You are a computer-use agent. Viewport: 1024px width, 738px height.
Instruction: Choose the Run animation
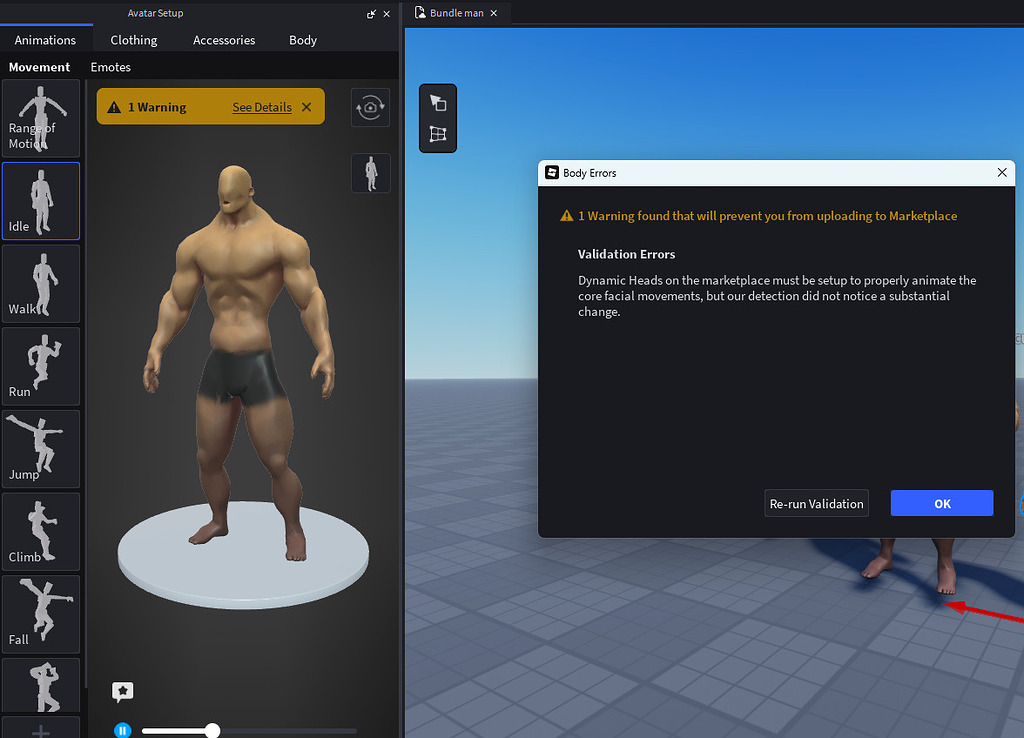(x=41, y=366)
